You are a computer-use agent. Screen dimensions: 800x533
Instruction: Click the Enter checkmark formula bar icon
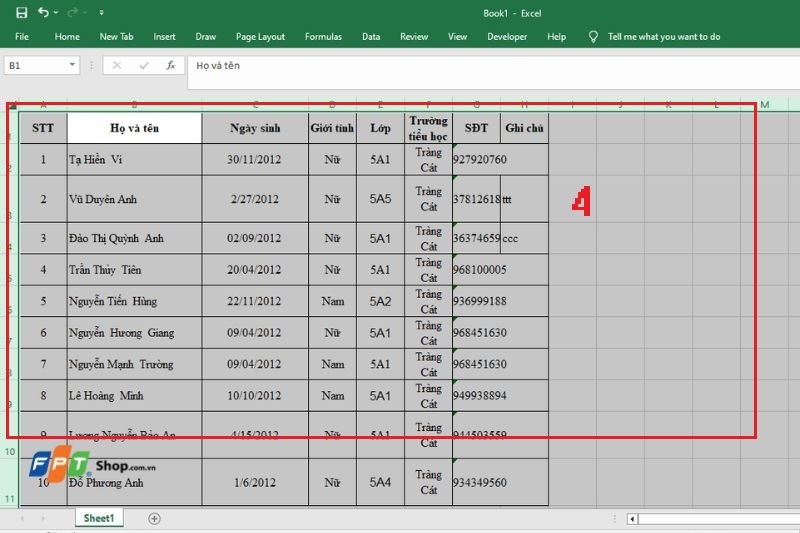click(144, 65)
